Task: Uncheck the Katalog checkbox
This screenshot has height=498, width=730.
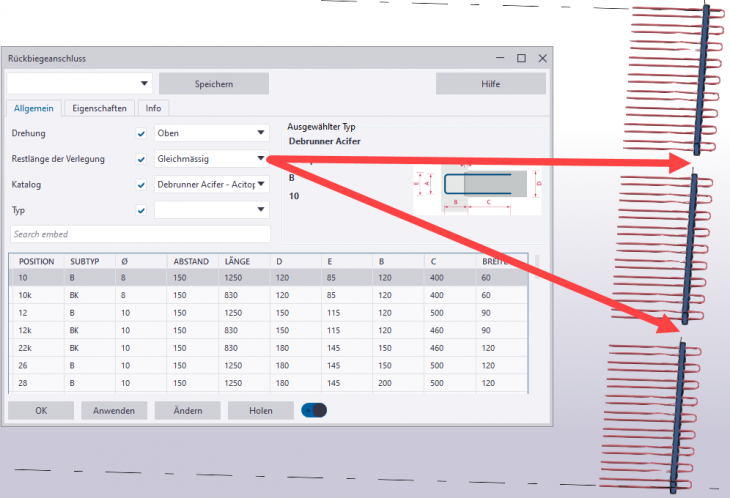Action: click(141, 185)
